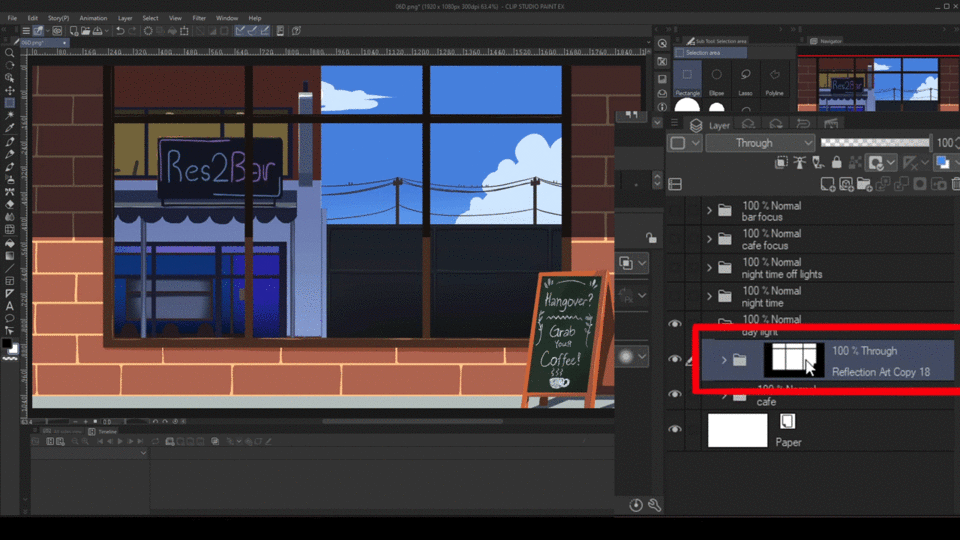This screenshot has height=540, width=960.
Task: Click the Delete layer trash icon
Action: coord(956,184)
